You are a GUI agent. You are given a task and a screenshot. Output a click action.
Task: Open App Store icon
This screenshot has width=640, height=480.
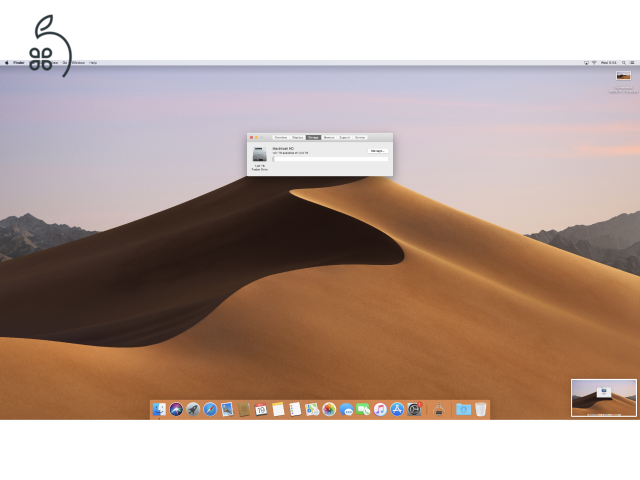[x=397, y=409]
